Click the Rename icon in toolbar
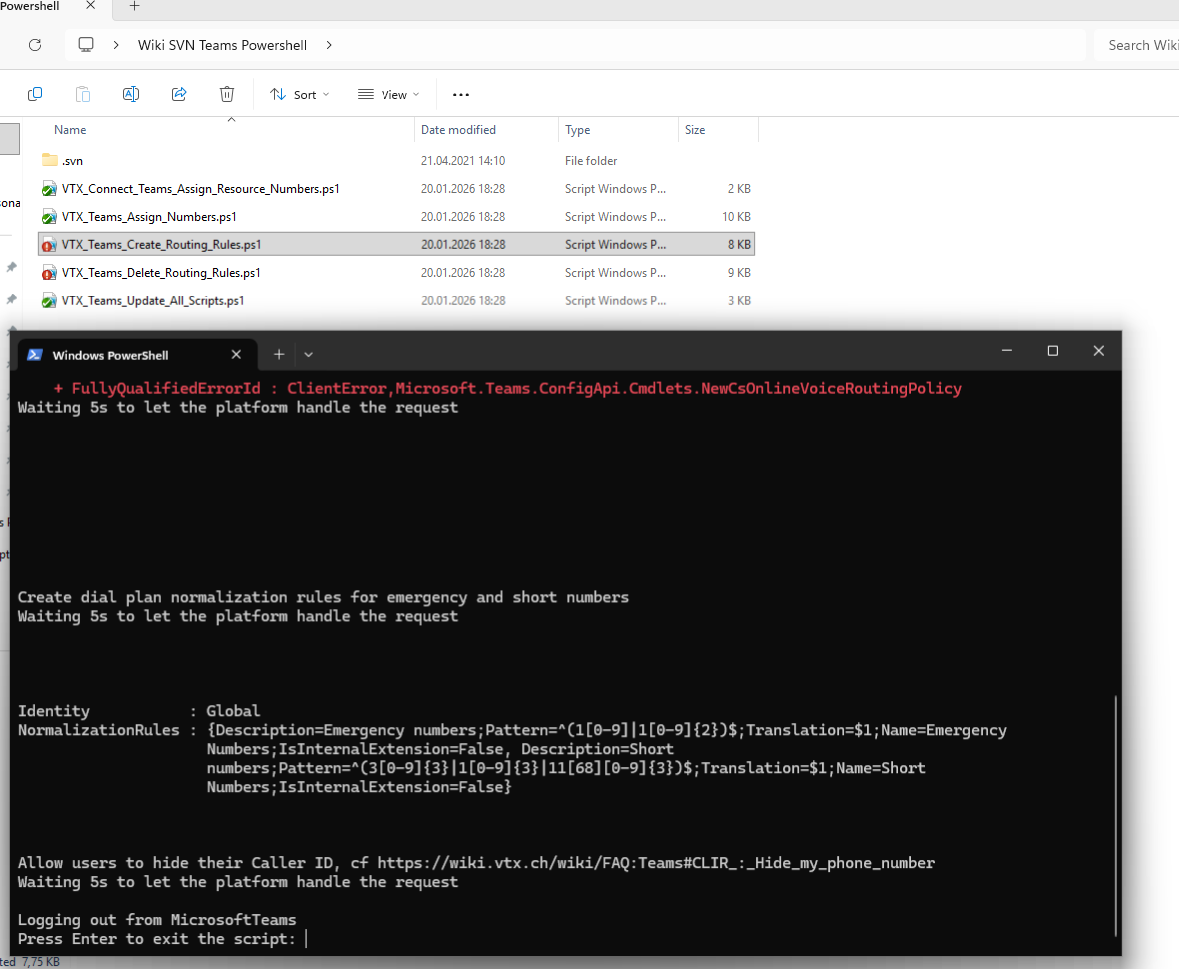Screen dimensions: 1179x969 (131, 94)
